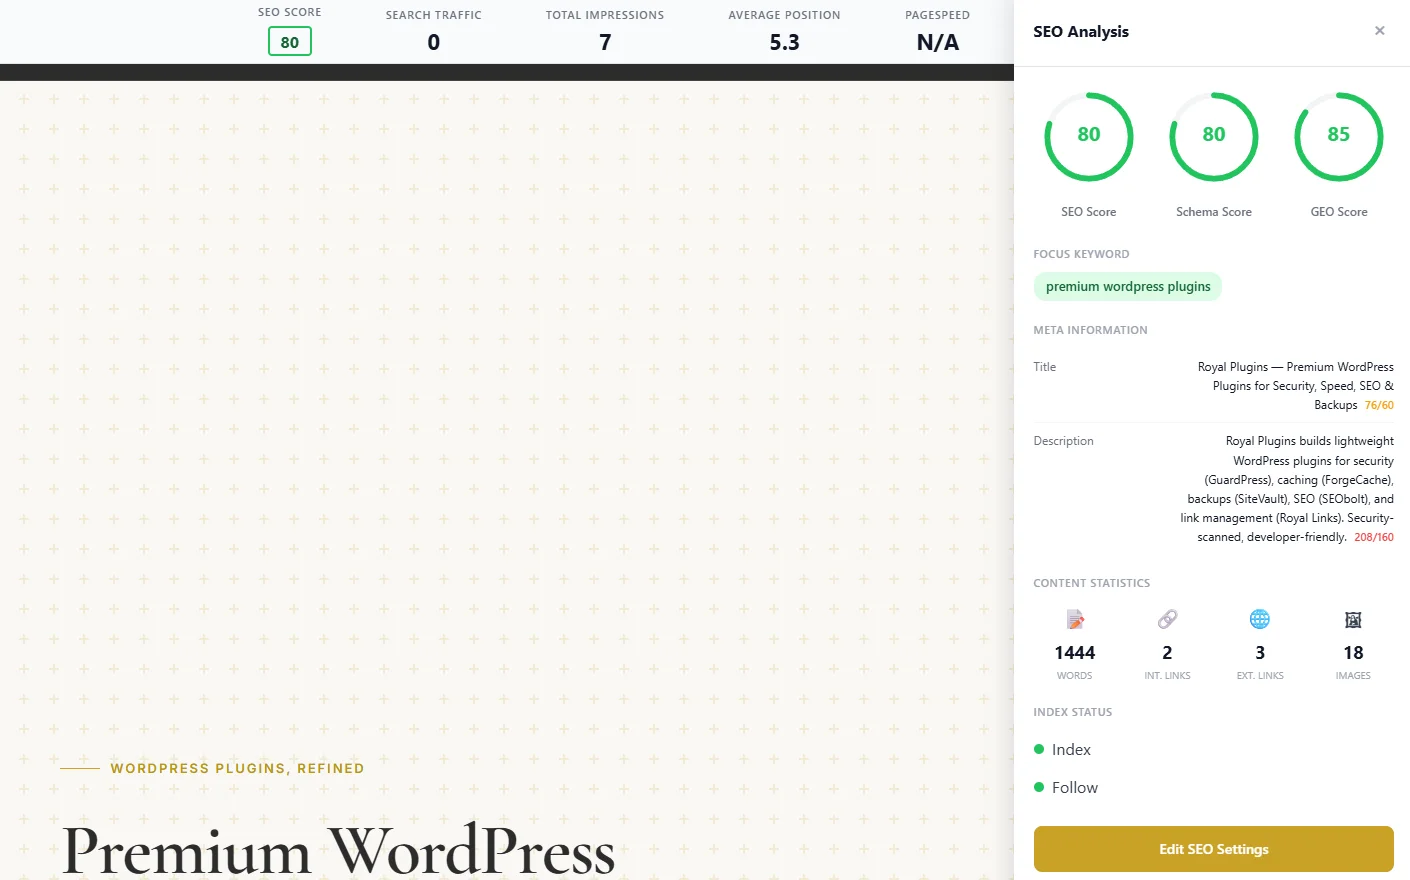
Task: Click the Title length counter 76/60
Action: click(x=1379, y=404)
